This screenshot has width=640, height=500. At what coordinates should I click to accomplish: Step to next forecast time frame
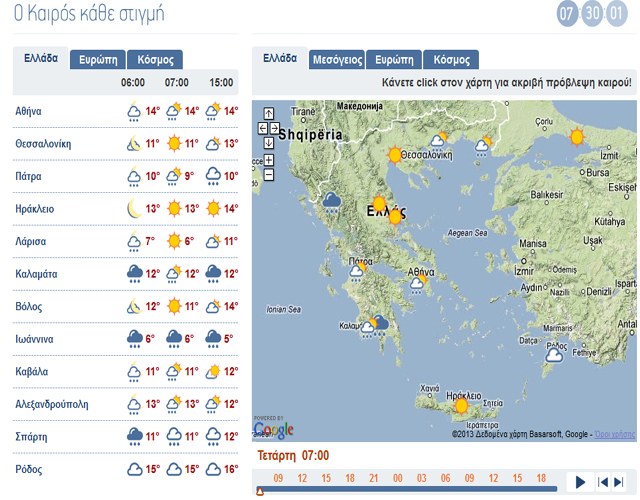click(621, 482)
